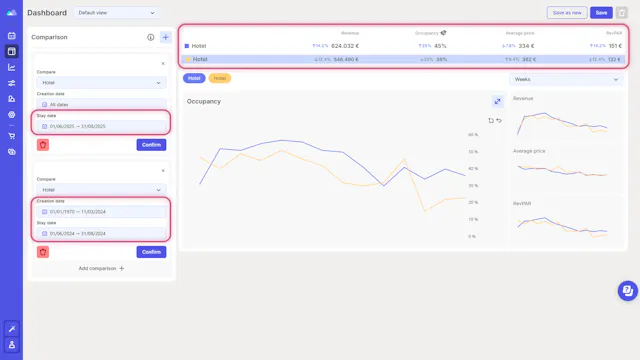The height and width of the screenshot is (360, 640).
Task: Toggle the blue Hotel series pill
Action: point(194,78)
